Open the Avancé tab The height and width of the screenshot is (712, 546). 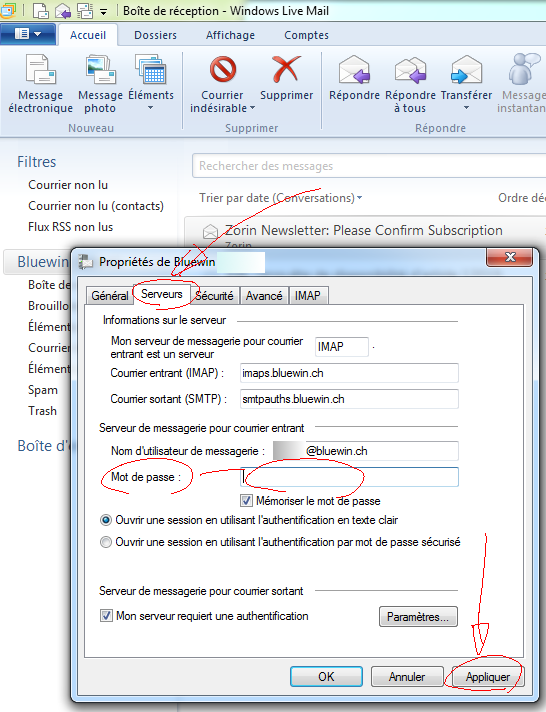264,296
